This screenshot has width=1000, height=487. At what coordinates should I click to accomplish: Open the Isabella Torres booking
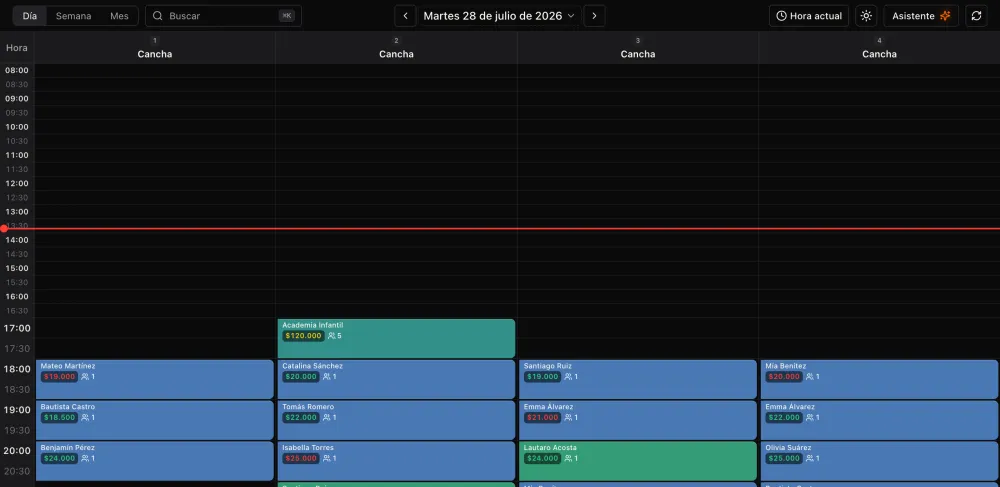(x=396, y=461)
